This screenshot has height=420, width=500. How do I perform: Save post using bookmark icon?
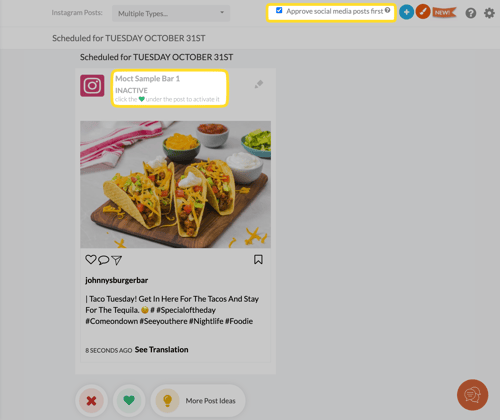(258, 260)
